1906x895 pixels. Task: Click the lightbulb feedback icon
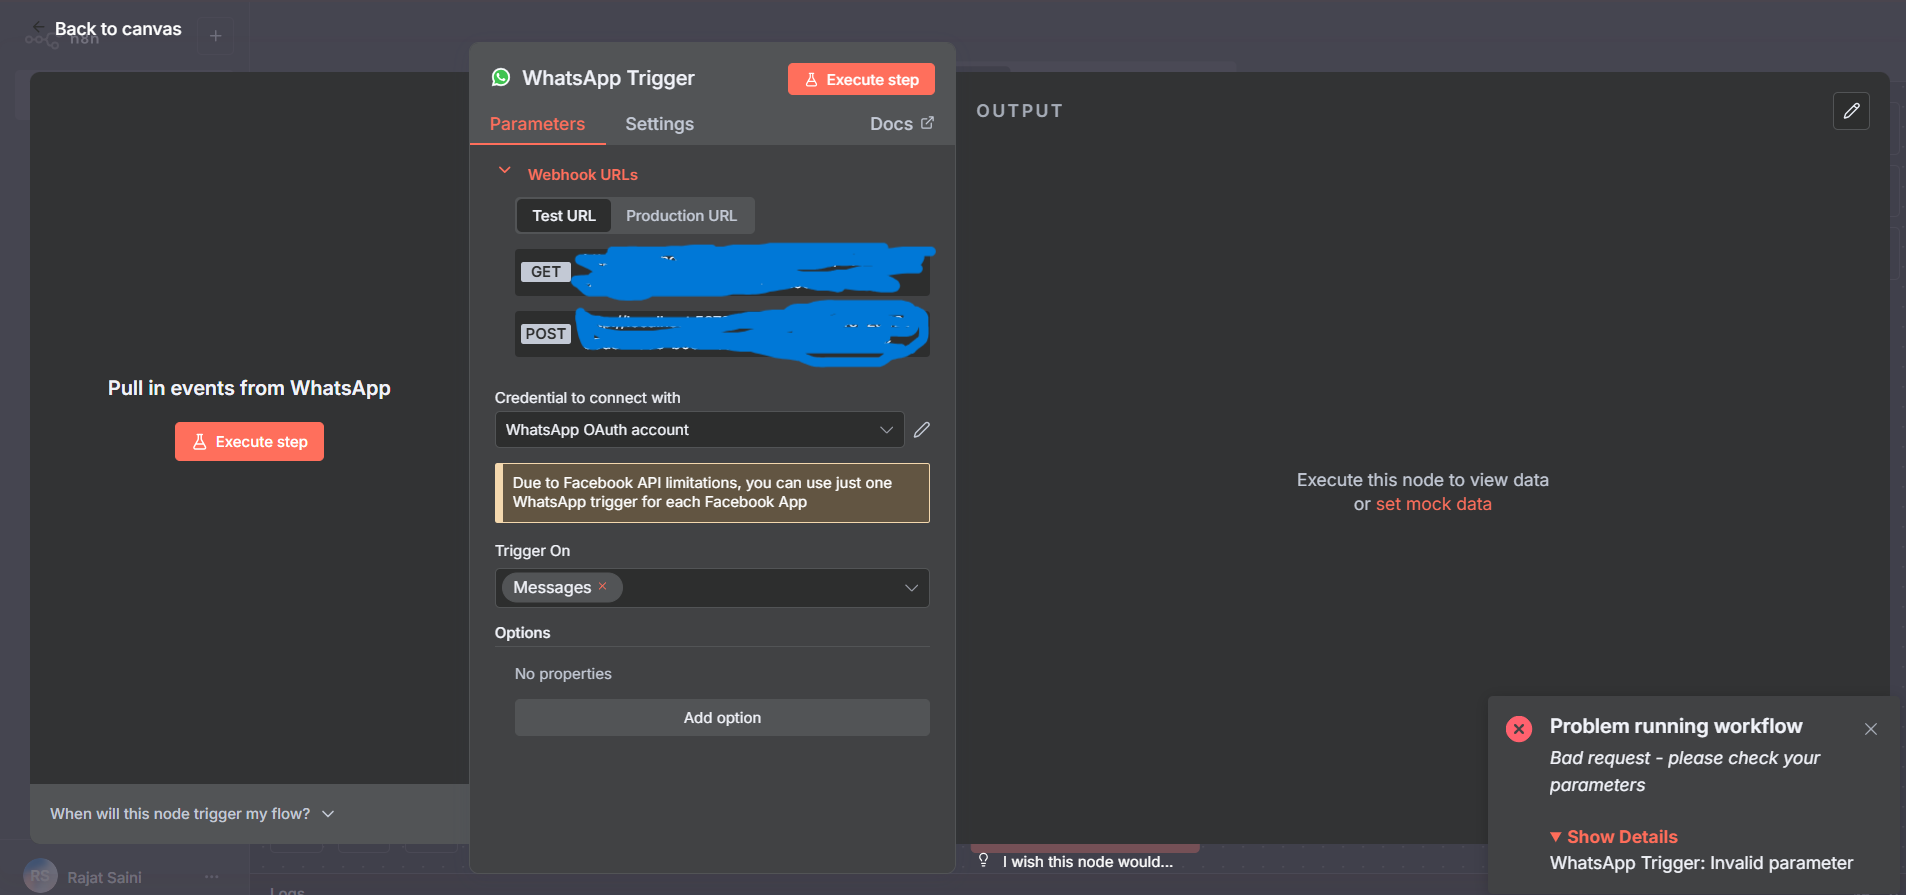click(x=983, y=861)
